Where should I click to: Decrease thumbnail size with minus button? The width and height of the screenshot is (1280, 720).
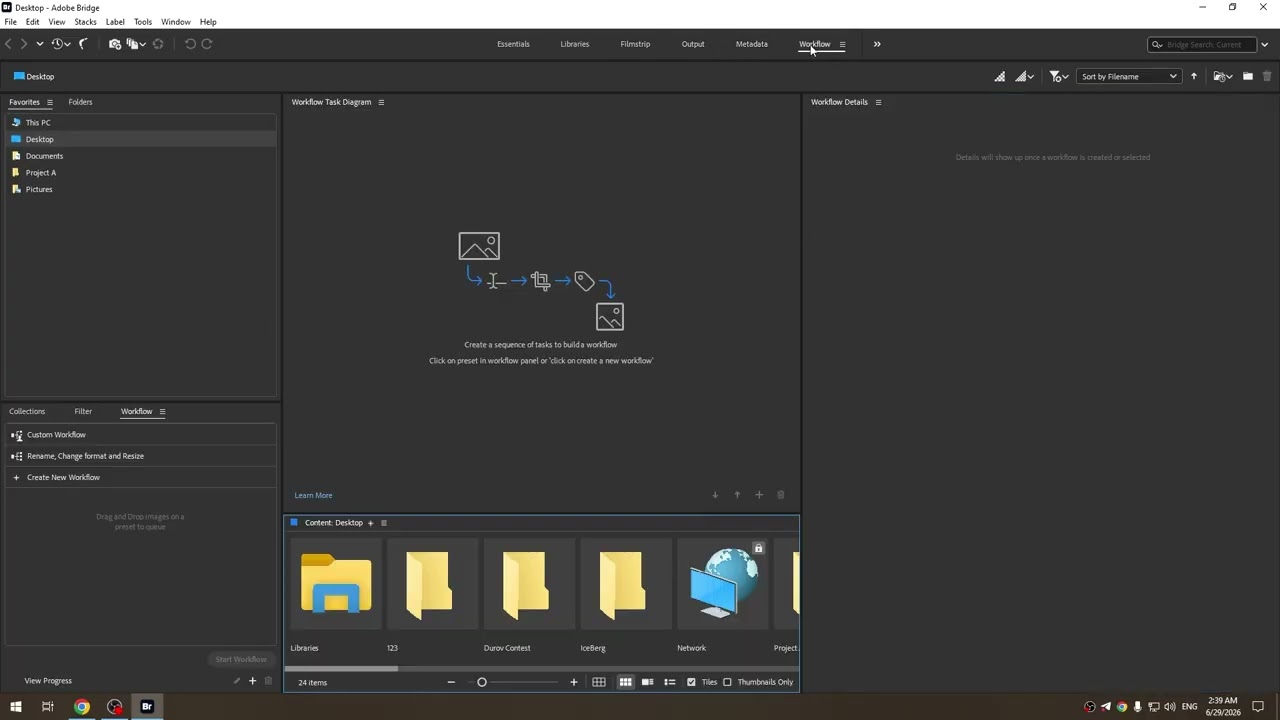click(x=451, y=682)
